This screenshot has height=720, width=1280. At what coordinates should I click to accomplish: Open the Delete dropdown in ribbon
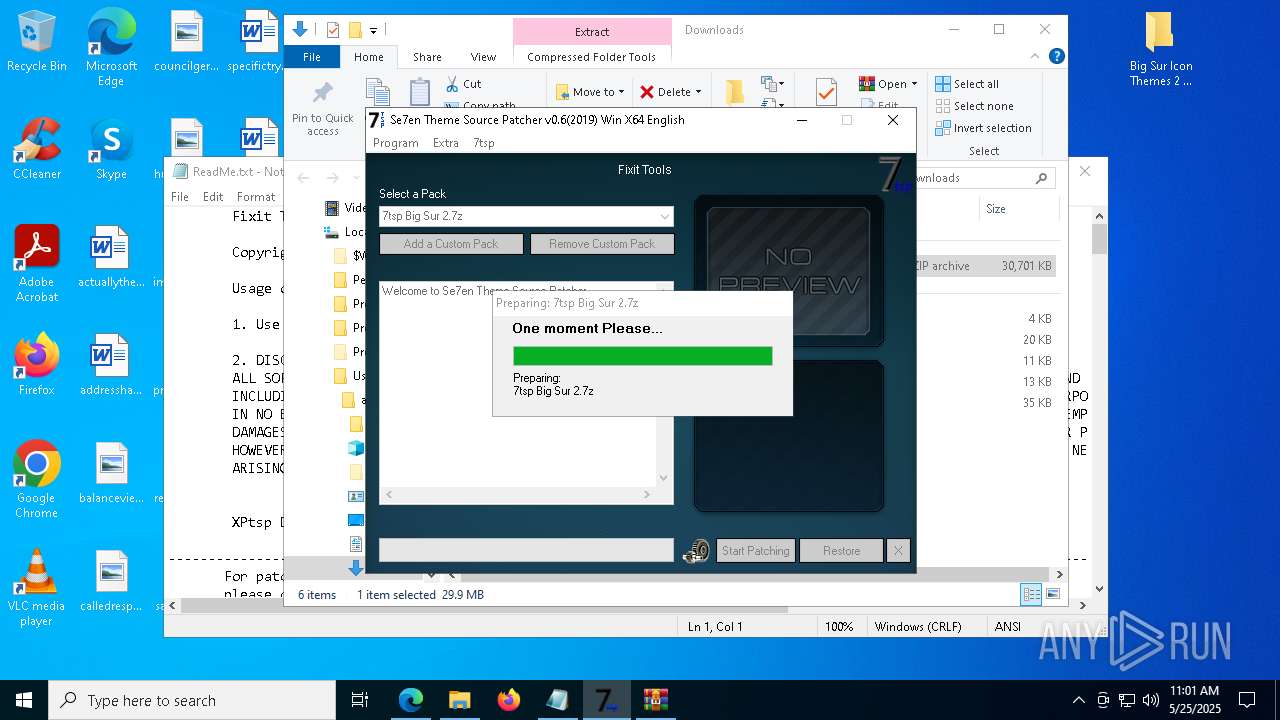click(671, 92)
